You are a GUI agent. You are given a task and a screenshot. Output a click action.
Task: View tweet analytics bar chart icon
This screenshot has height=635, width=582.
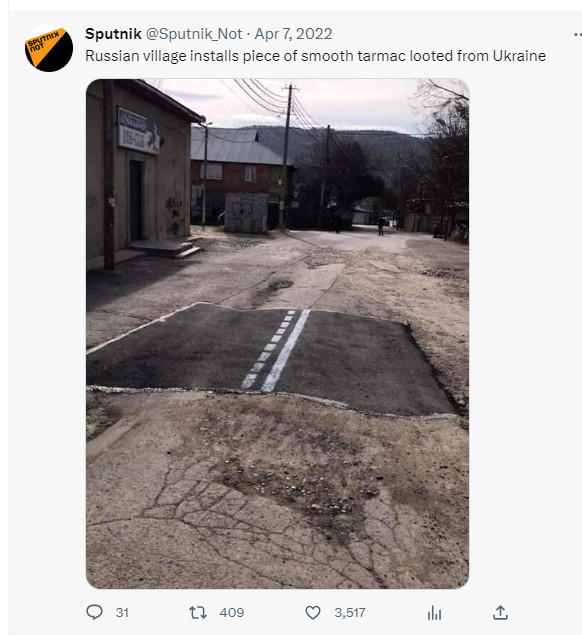434,613
